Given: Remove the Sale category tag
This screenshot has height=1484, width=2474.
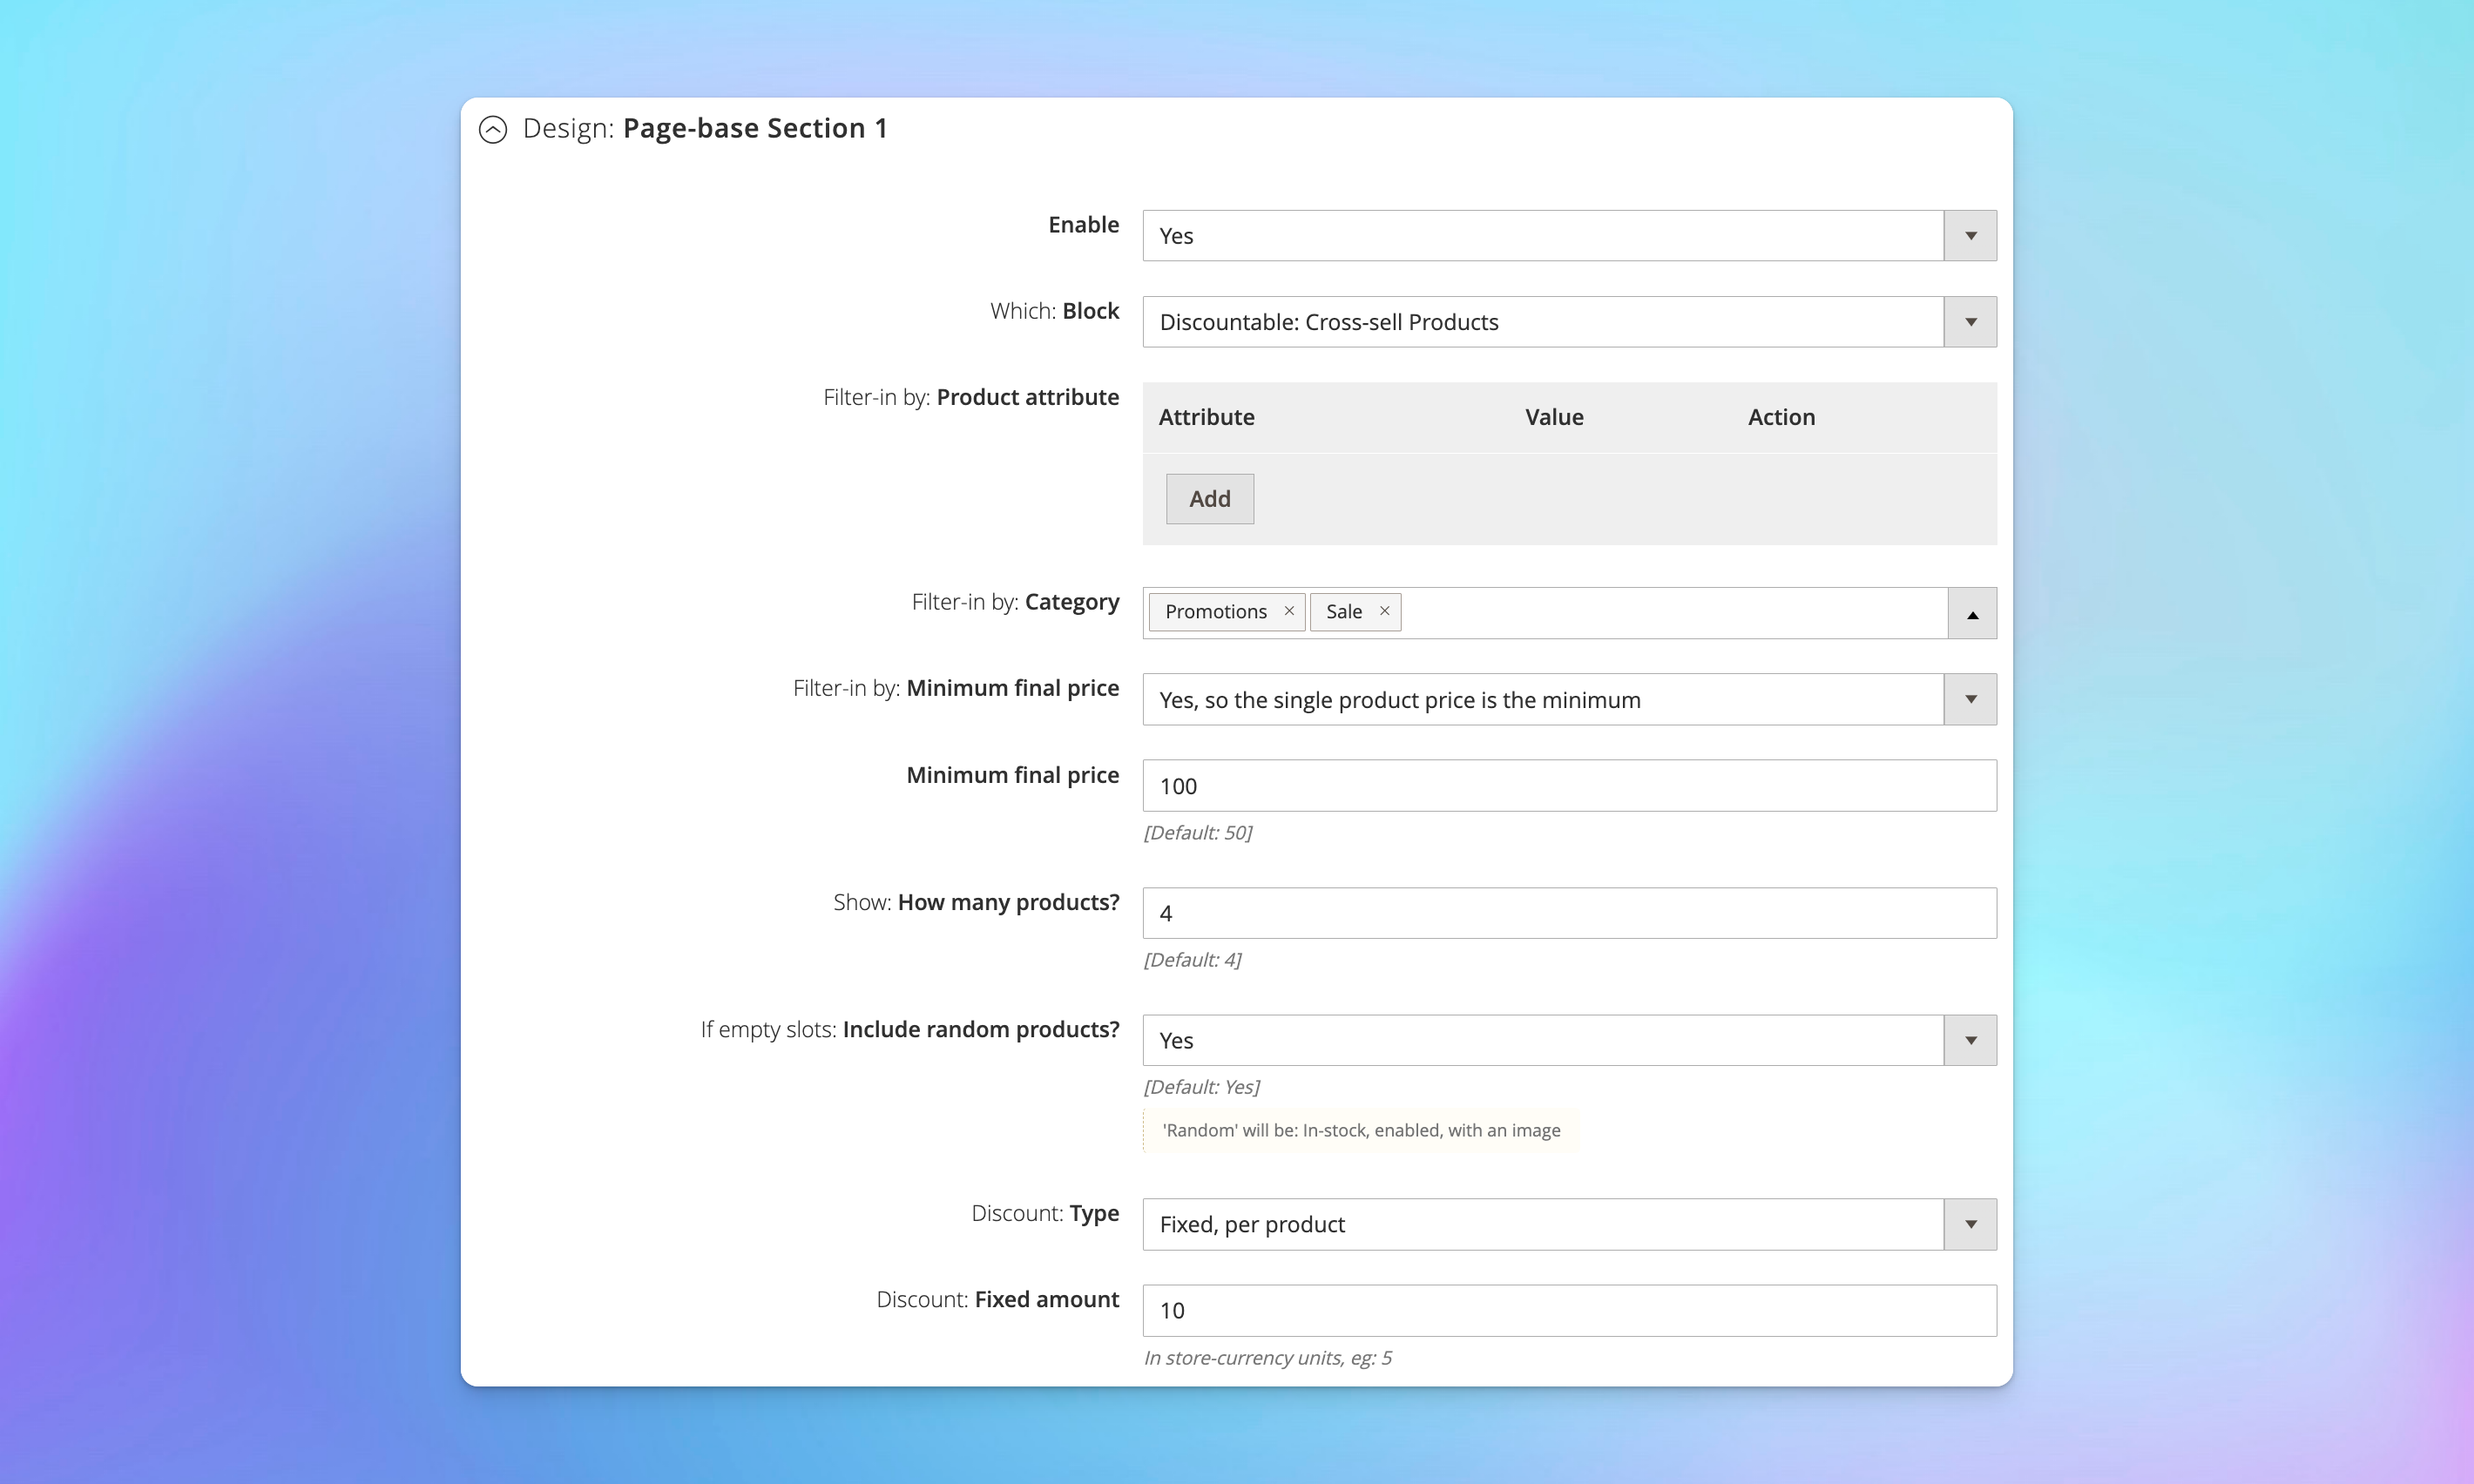Looking at the screenshot, I should (x=1384, y=611).
